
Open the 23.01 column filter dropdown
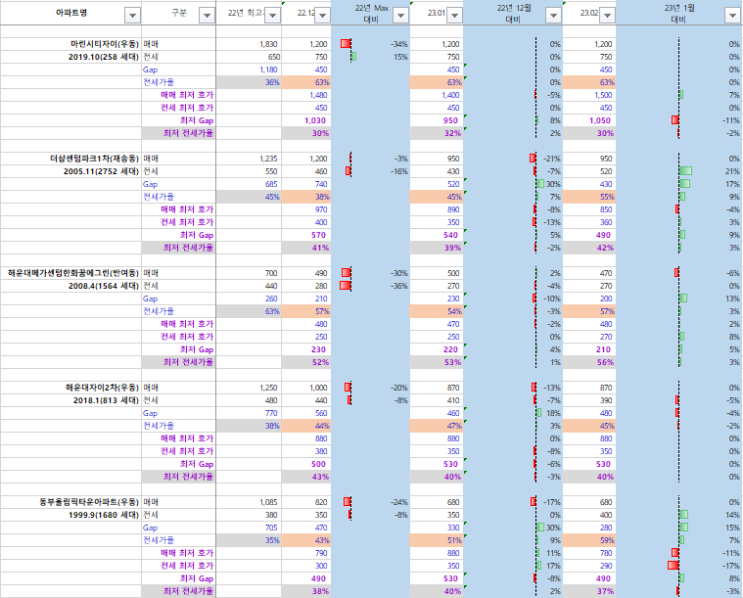click(x=454, y=16)
